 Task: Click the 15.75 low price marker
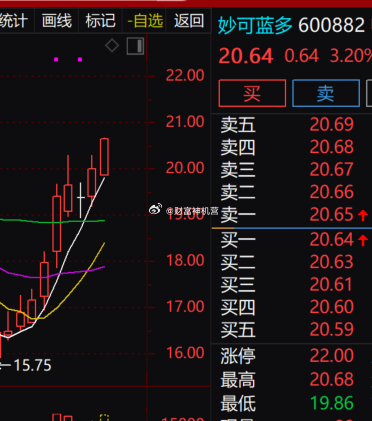pyautogui.click(x=32, y=366)
